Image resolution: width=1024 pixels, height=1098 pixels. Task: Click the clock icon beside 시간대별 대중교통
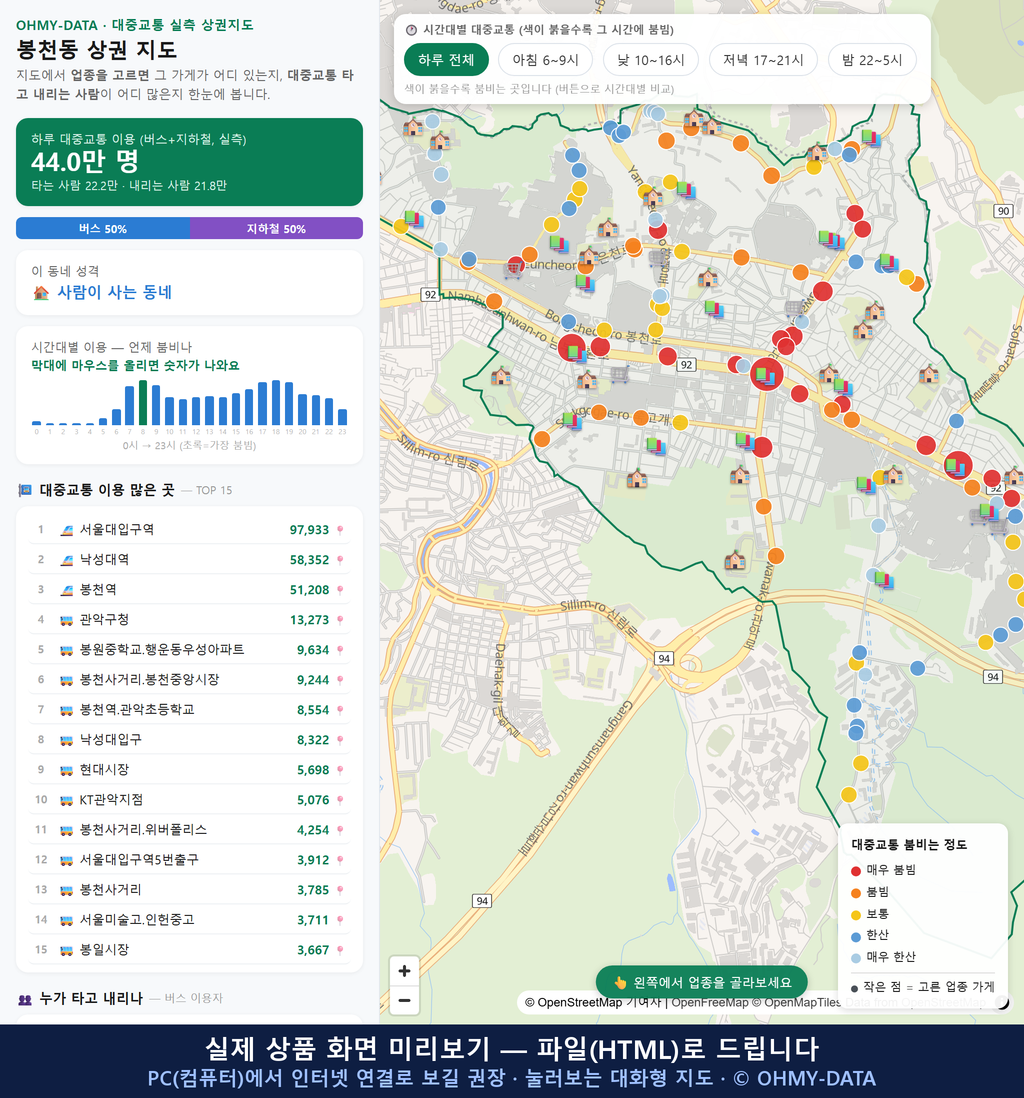coord(411,30)
